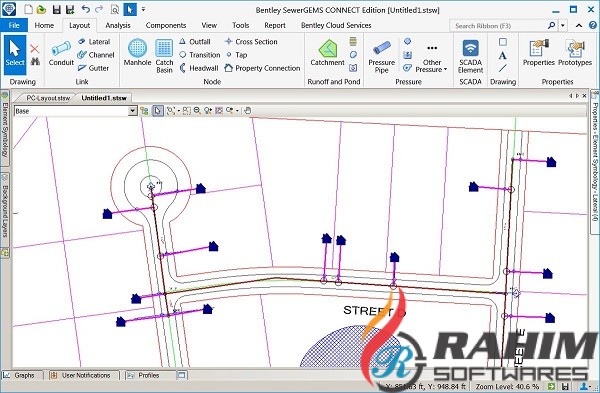600x393 pixels.
Task: Switch to the Analysis ribbon tab
Action: click(x=118, y=25)
